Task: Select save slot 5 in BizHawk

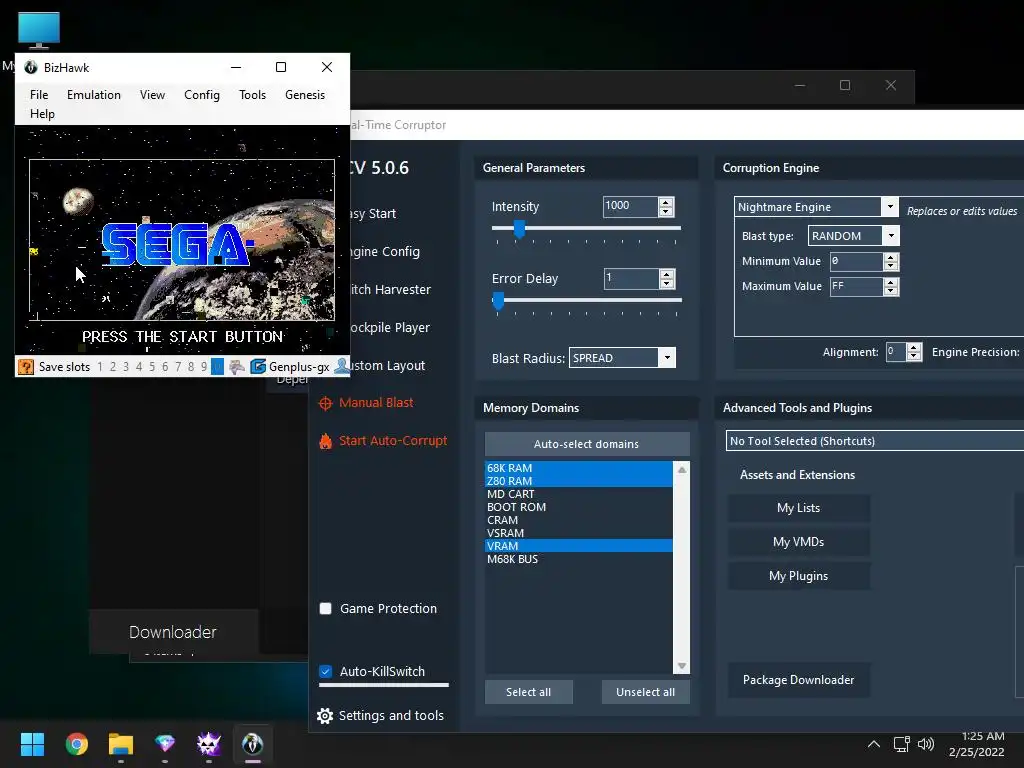Action: [152, 366]
